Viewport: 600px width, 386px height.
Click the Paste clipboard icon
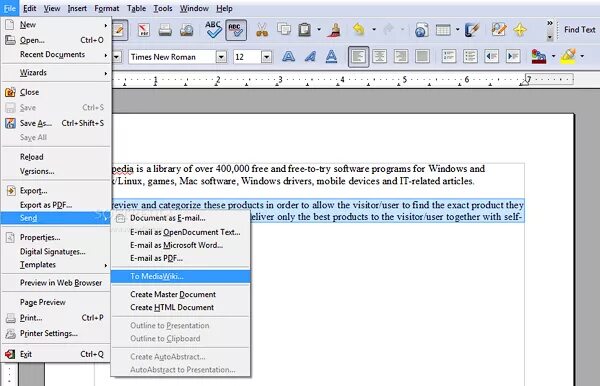coord(305,30)
